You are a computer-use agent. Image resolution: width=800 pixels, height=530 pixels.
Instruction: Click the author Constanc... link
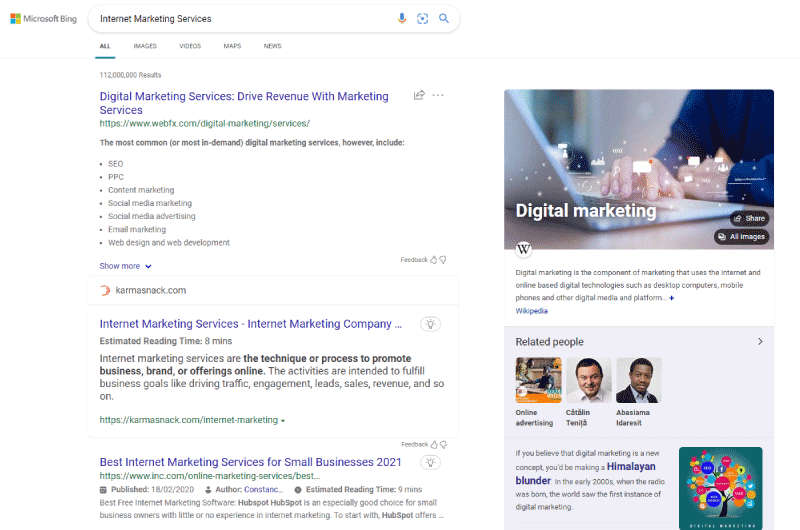[x=263, y=489]
